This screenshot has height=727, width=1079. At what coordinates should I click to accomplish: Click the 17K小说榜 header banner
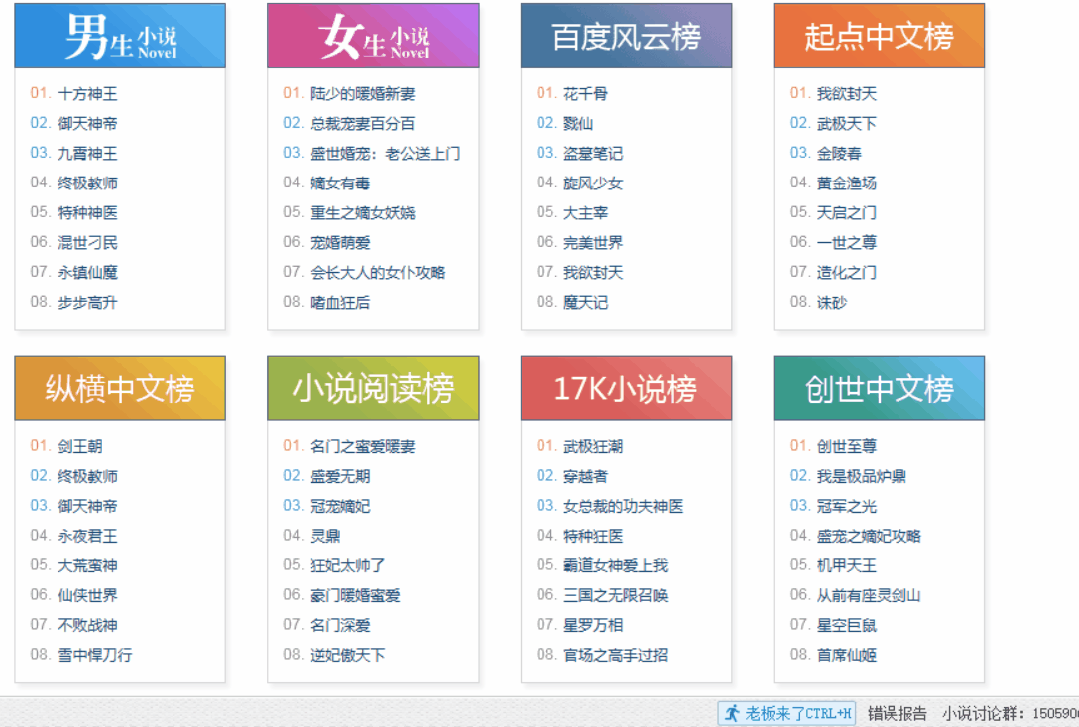coord(626,388)
